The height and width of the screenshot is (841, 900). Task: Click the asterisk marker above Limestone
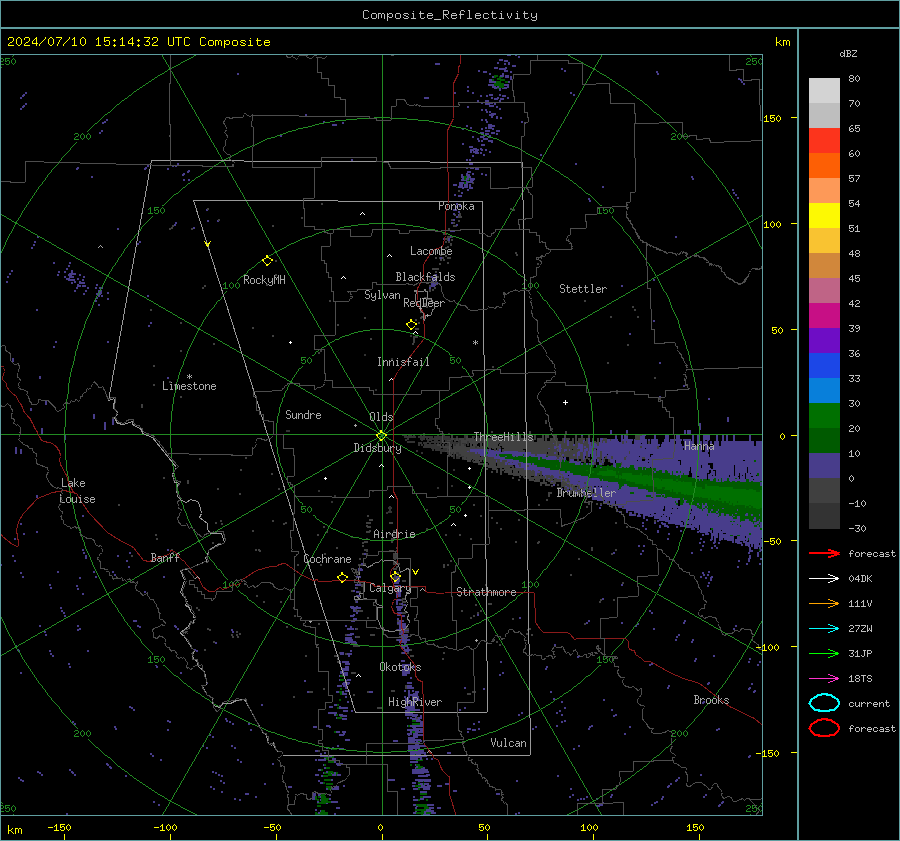pyautogui.click(x=189, y=377)
